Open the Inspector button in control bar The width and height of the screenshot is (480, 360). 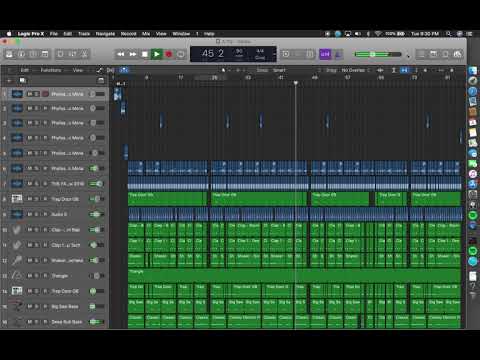[22, 54]
